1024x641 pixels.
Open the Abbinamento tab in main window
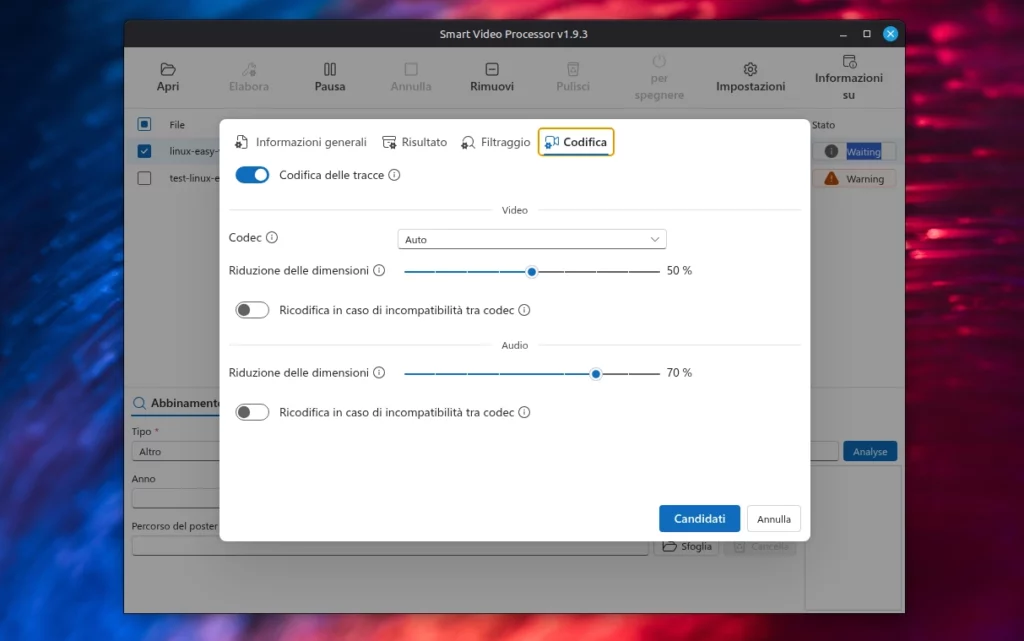click(176, 403)
